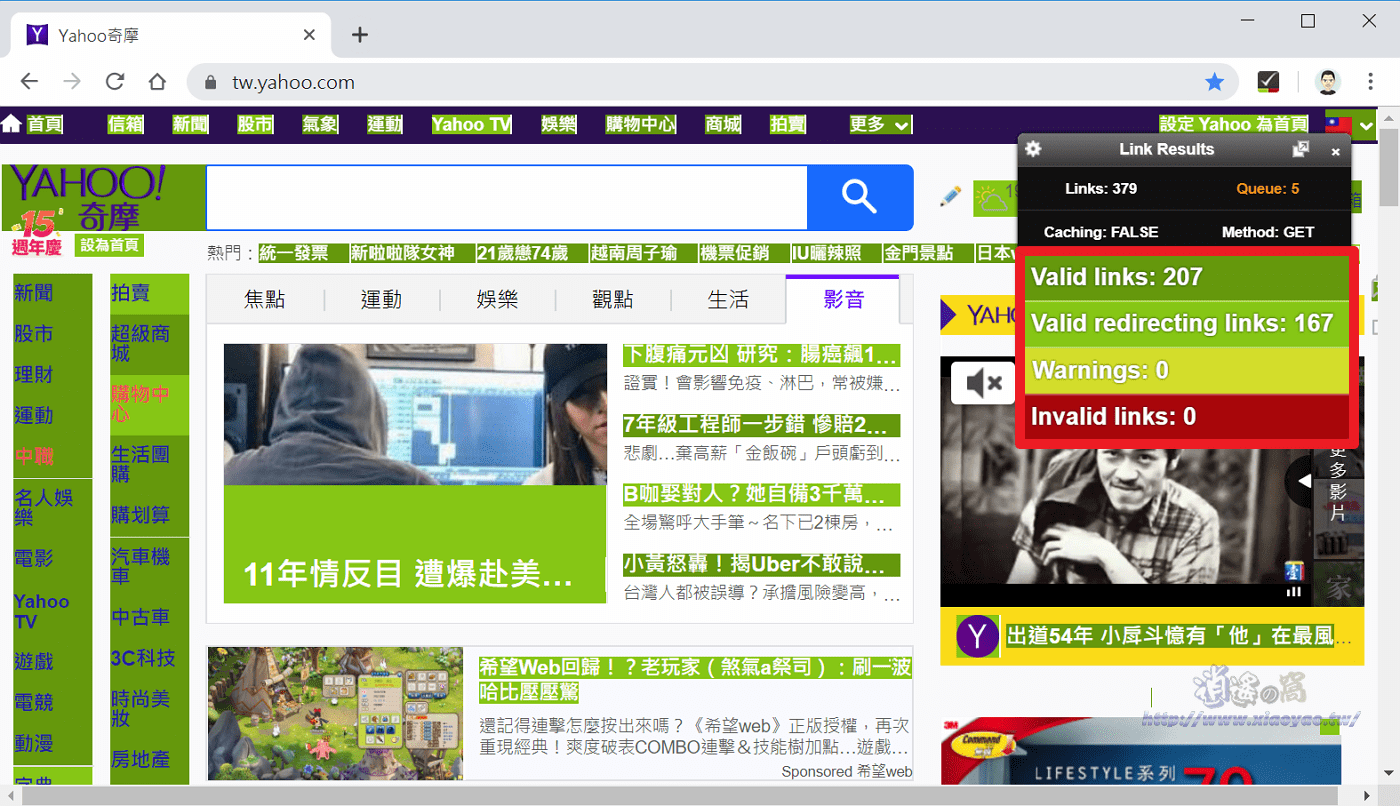Pop out the Link Results panel

(x=1300, y=149)
